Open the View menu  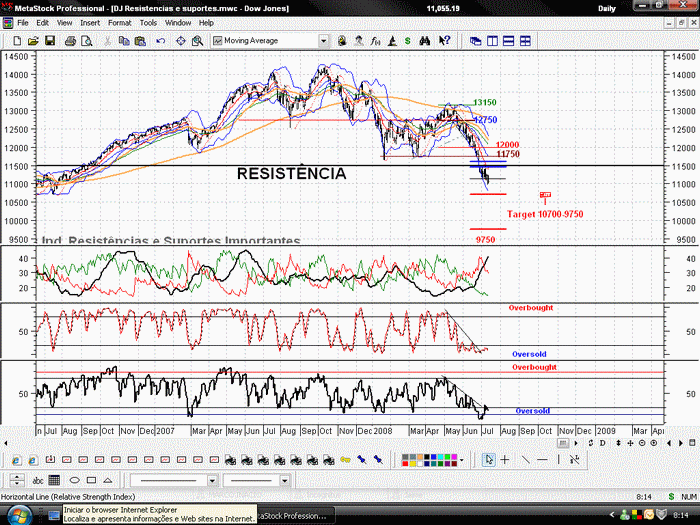[64, 23]
